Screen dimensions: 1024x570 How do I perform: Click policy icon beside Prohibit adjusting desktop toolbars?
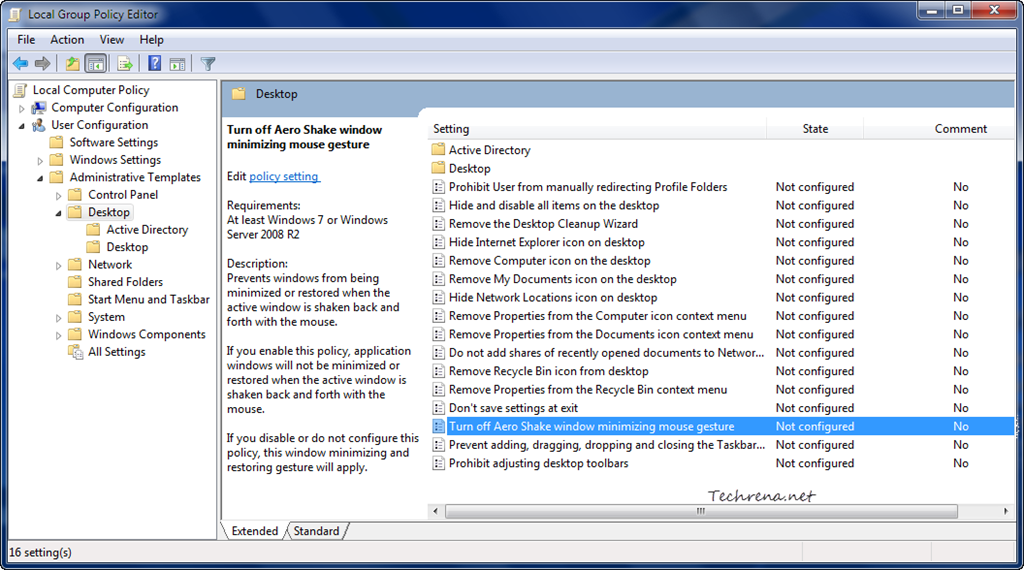click(x=439, y=463)
